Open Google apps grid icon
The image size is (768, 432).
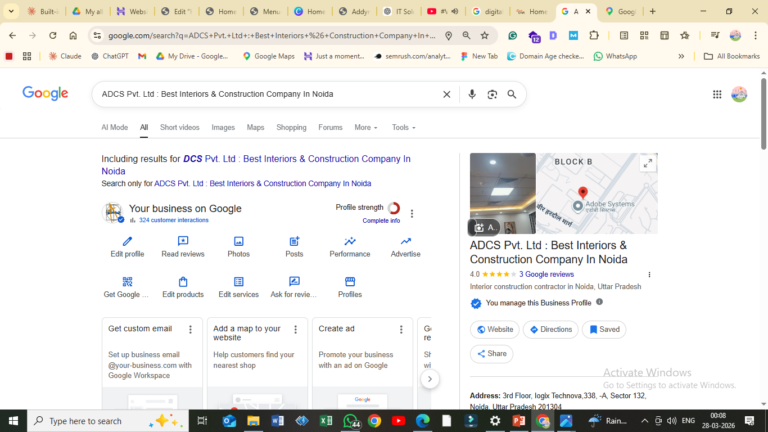pyautogui.click(x=717, y=94)
